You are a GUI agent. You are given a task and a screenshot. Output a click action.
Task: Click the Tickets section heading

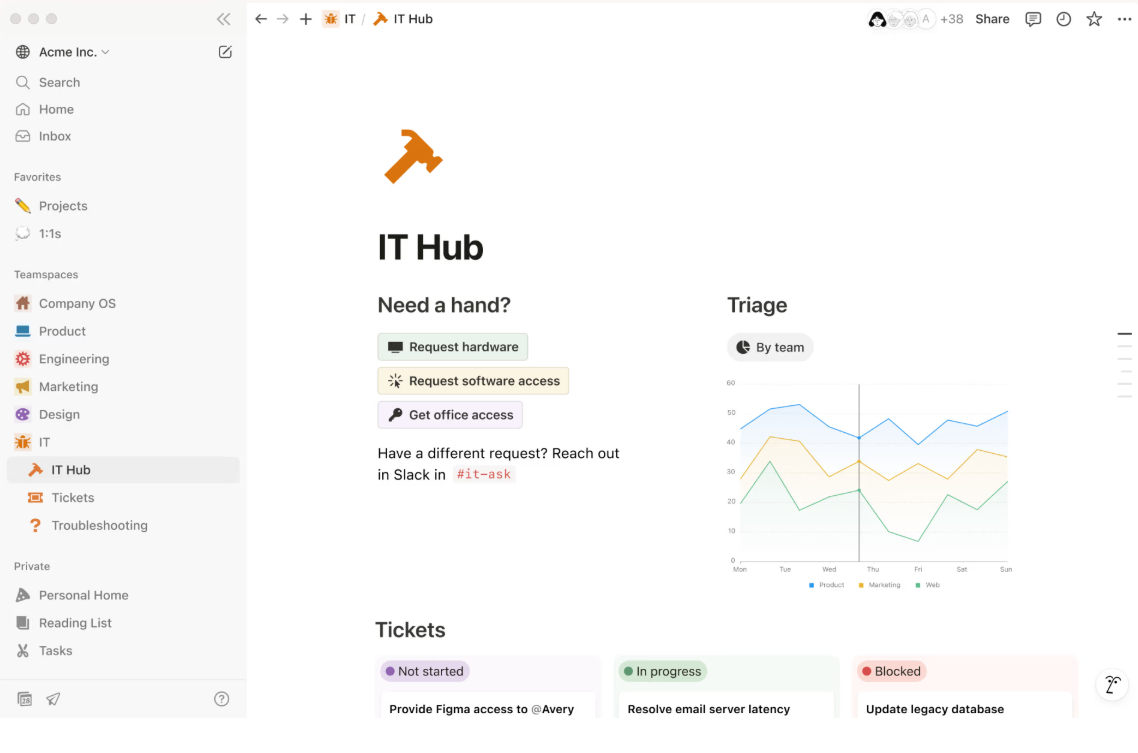[410, 630]
